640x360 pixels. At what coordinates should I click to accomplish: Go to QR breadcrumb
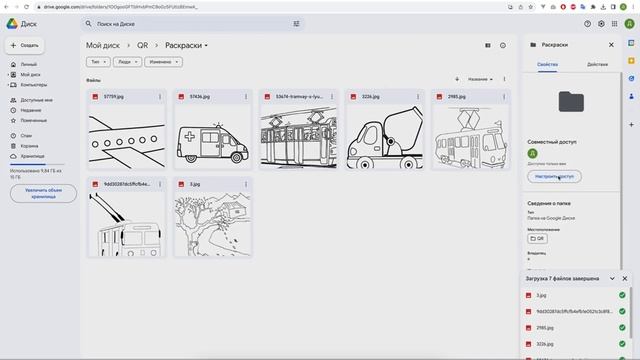[142, 45]
